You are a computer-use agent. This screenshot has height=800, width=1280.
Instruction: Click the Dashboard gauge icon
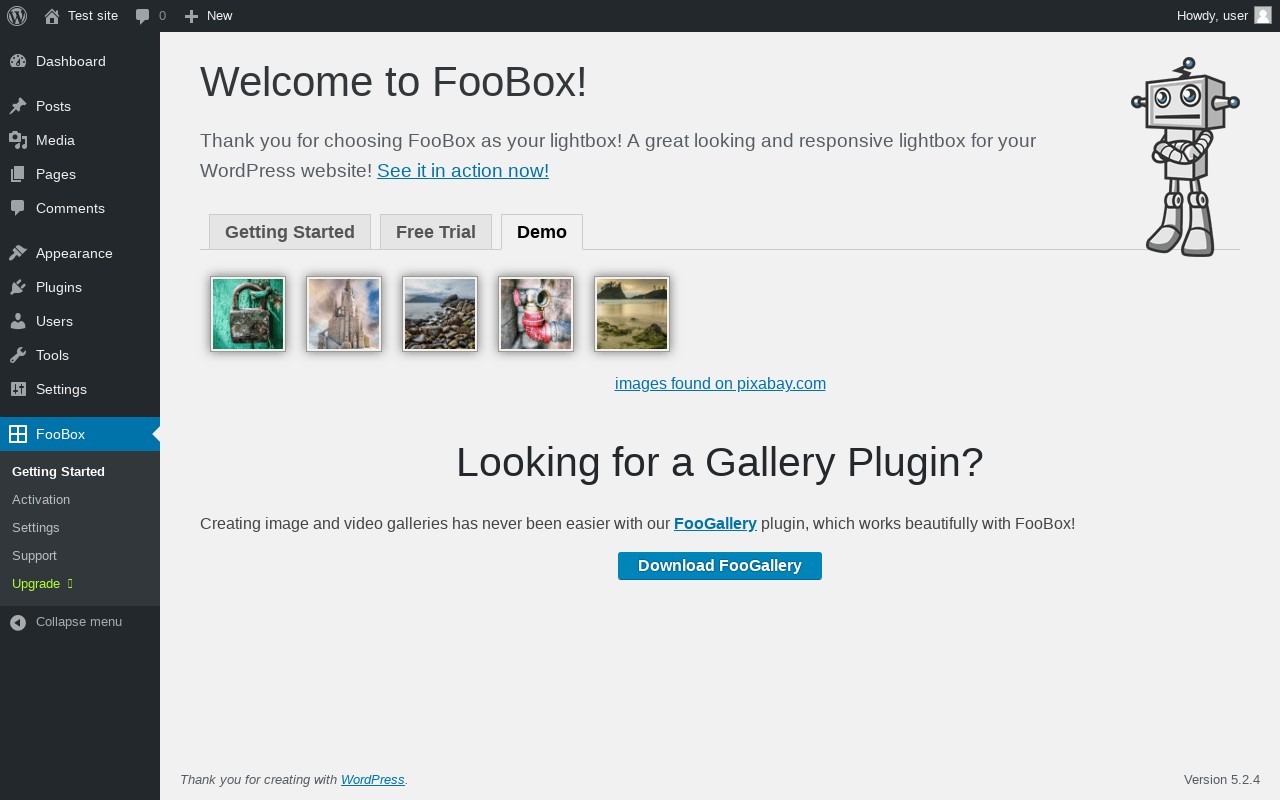click(18, 61)
